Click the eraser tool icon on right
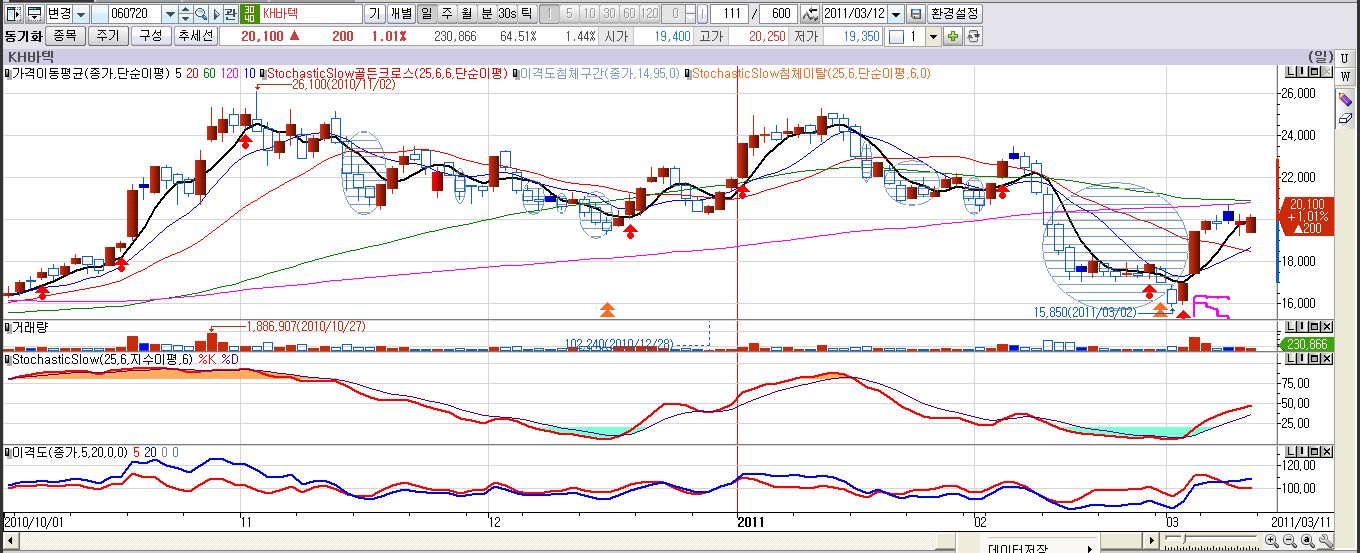The width and height of the screenshot is (1360, 553). click(1345, 118)
